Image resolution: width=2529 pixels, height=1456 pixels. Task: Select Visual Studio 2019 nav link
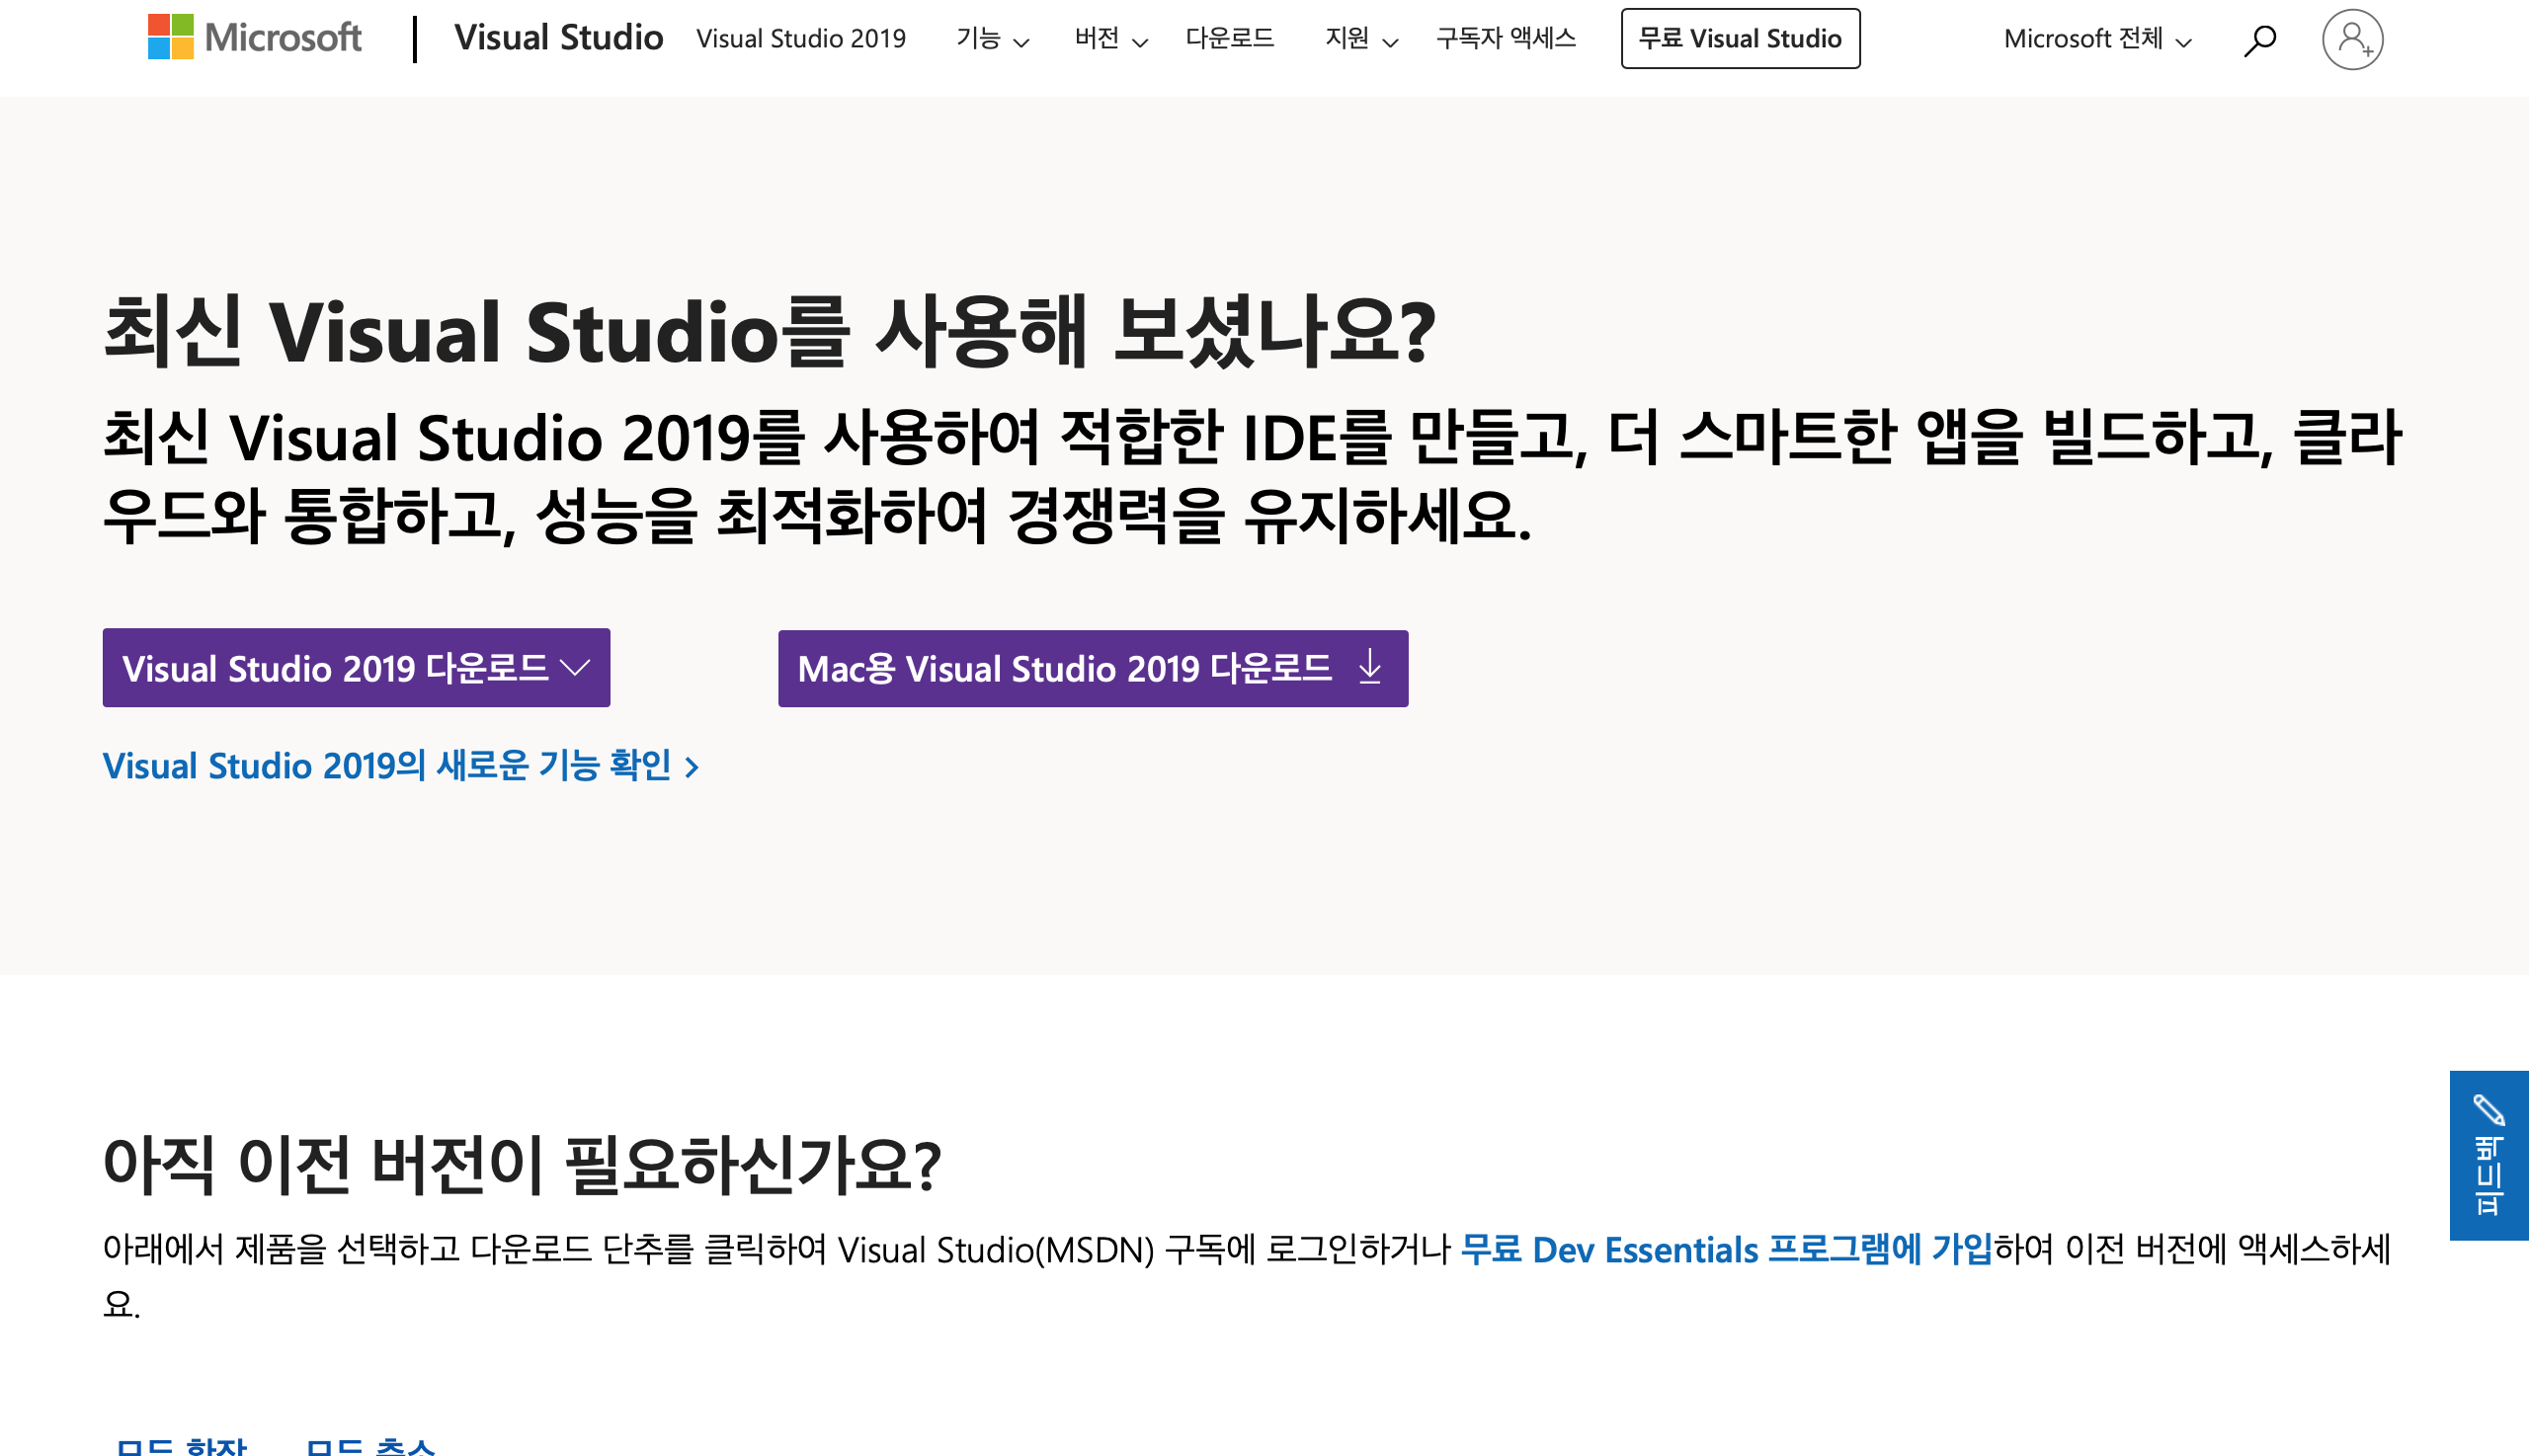pos(800,39)
